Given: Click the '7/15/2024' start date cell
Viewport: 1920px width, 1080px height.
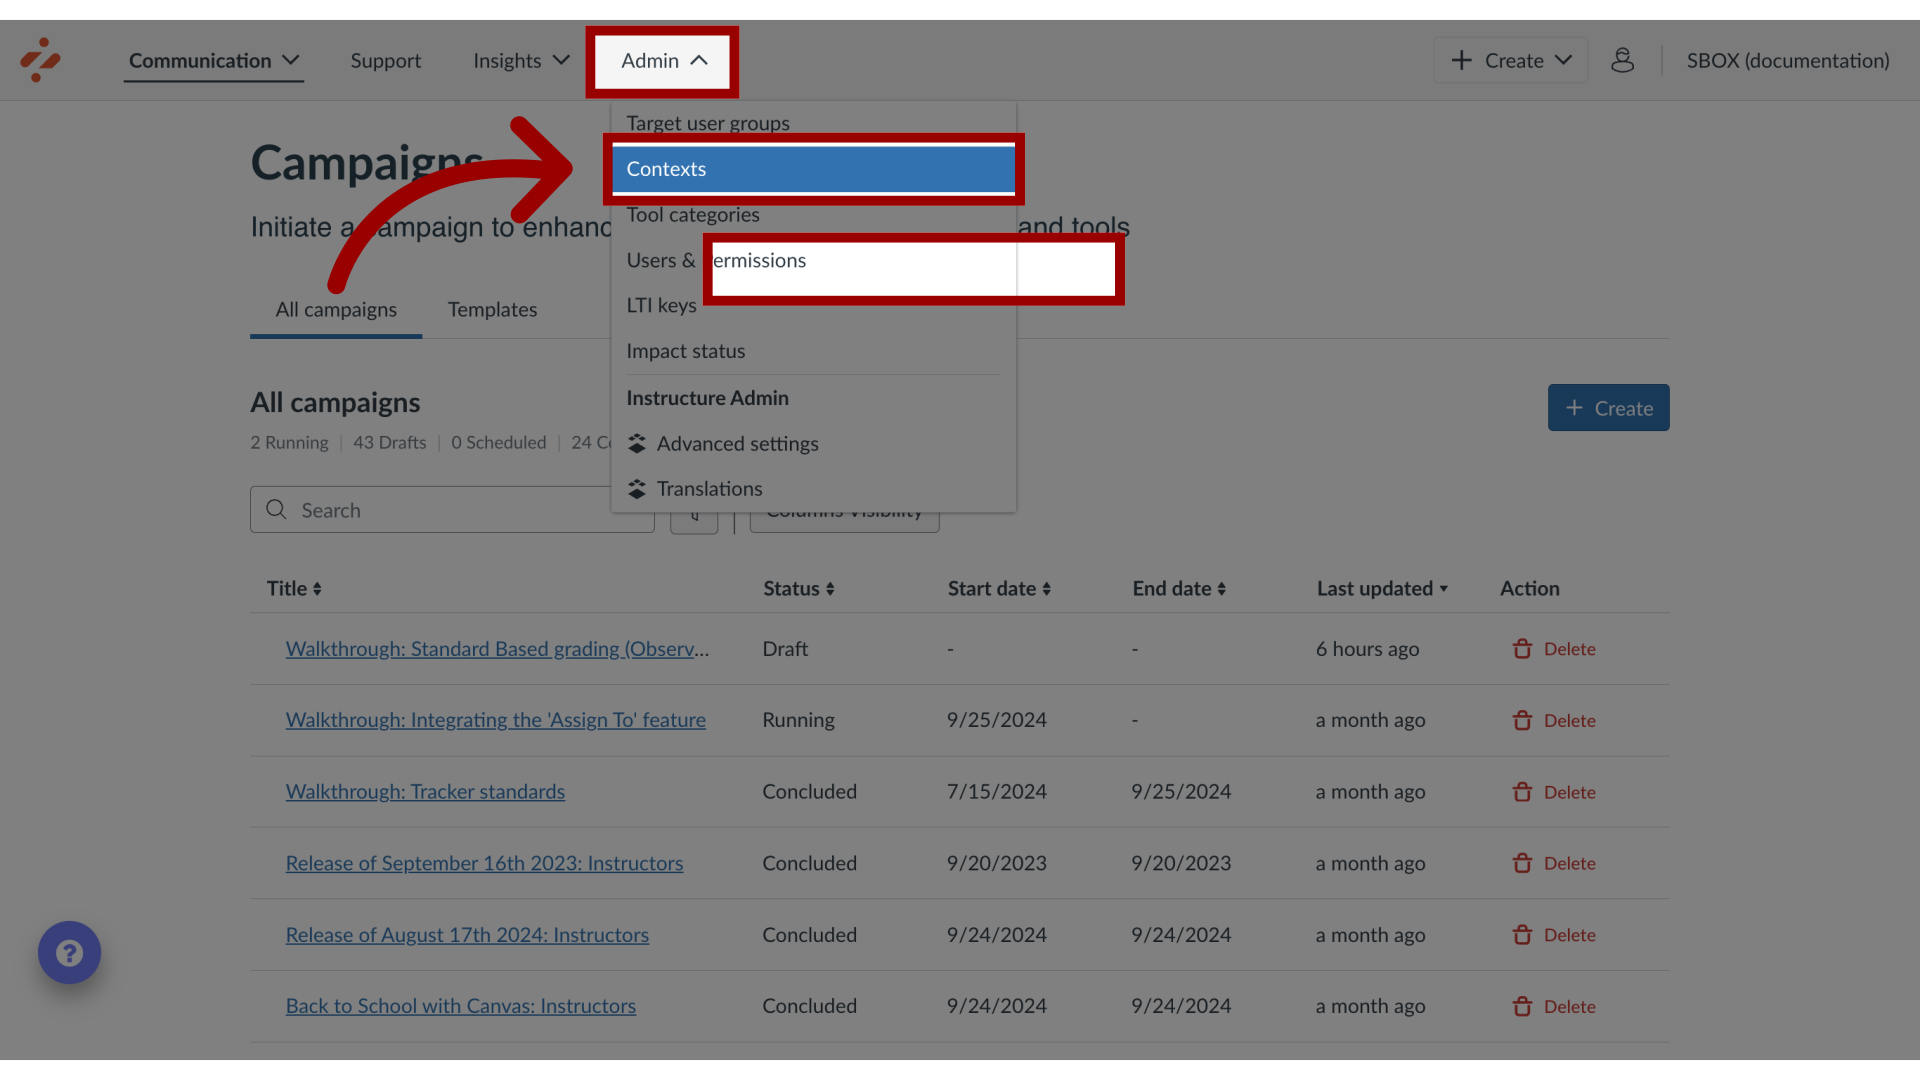Looking at the screenshot, I should [996, 792].
